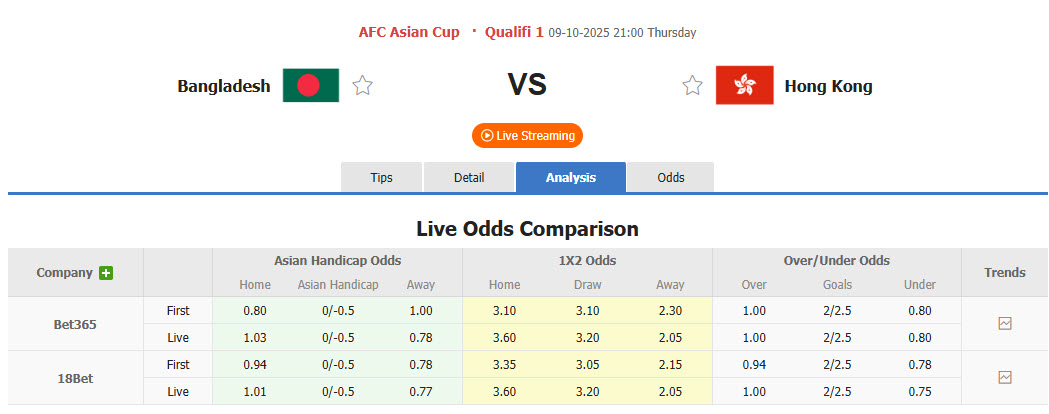Start Live Streaming
The image size is (1049, 414).
point(527,135)
